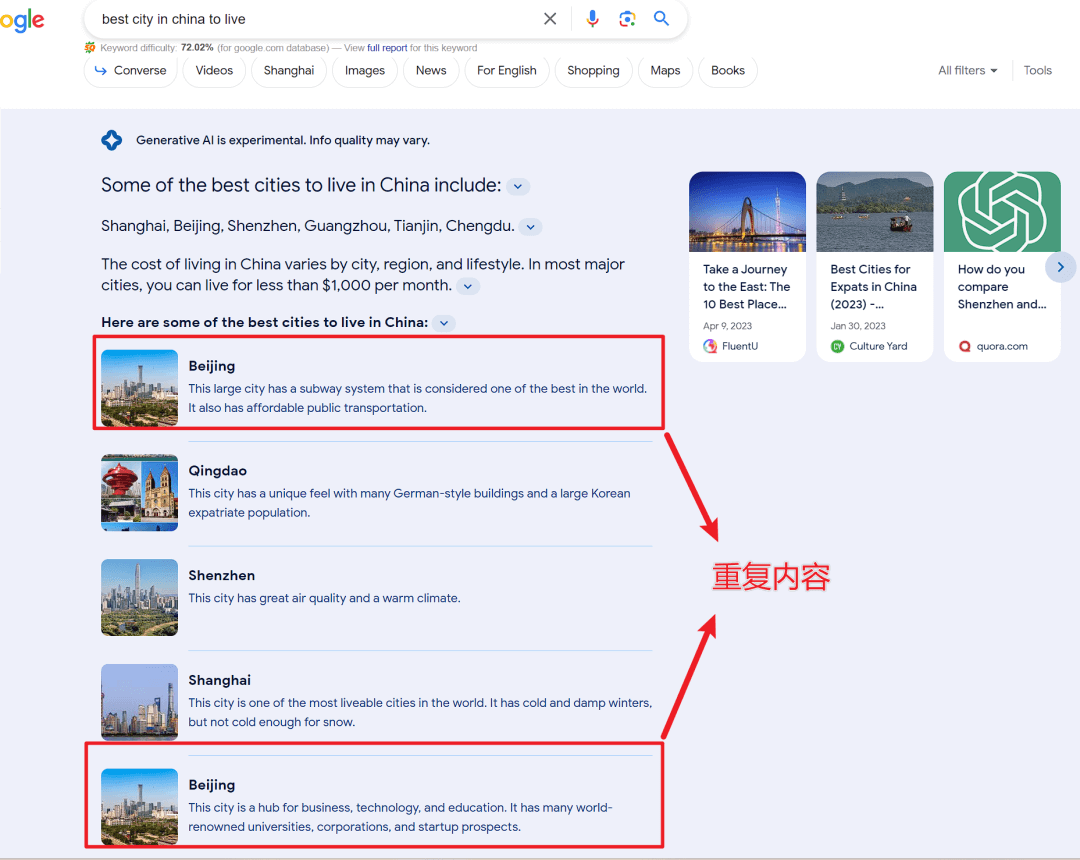This screenshot has width=1080, height=860.
Task: Switch to the Images tab
Action: [x=365, y=70]
